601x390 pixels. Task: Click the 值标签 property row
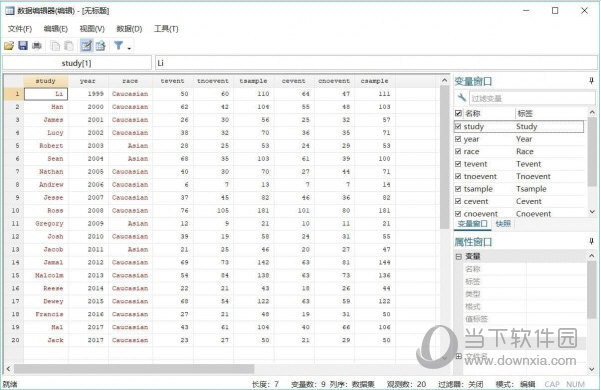click(525, 319)
